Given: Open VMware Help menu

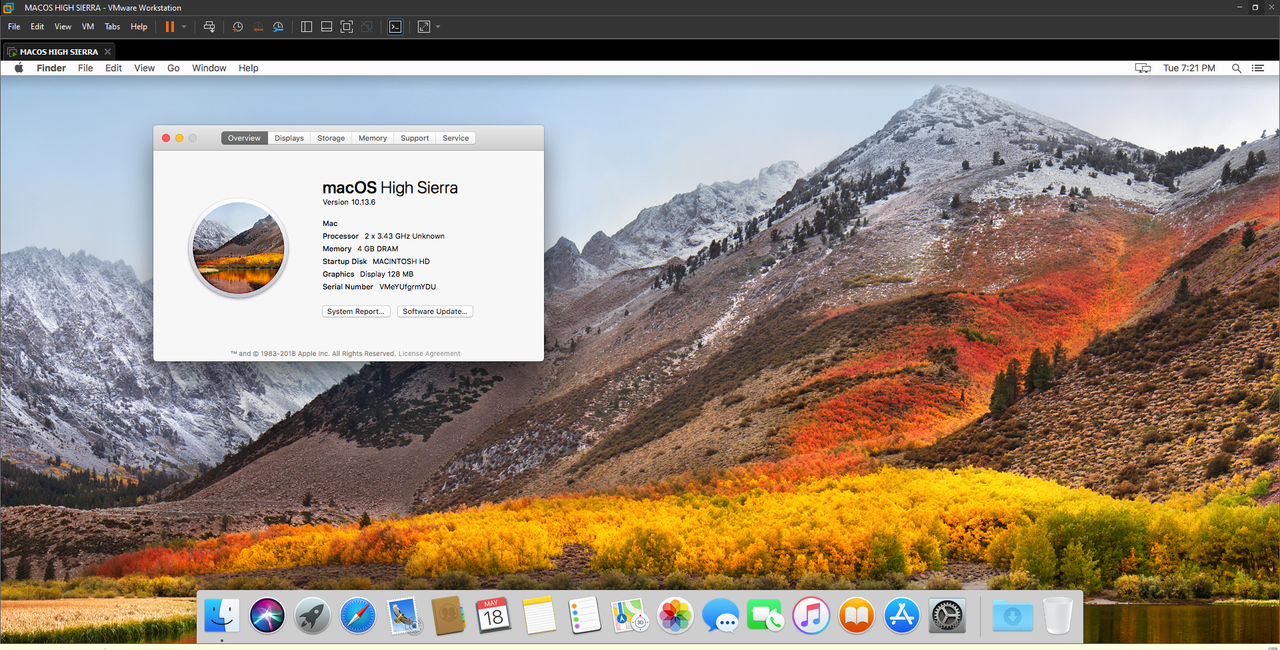Looking at the screenshot, I should click(139, 27).
